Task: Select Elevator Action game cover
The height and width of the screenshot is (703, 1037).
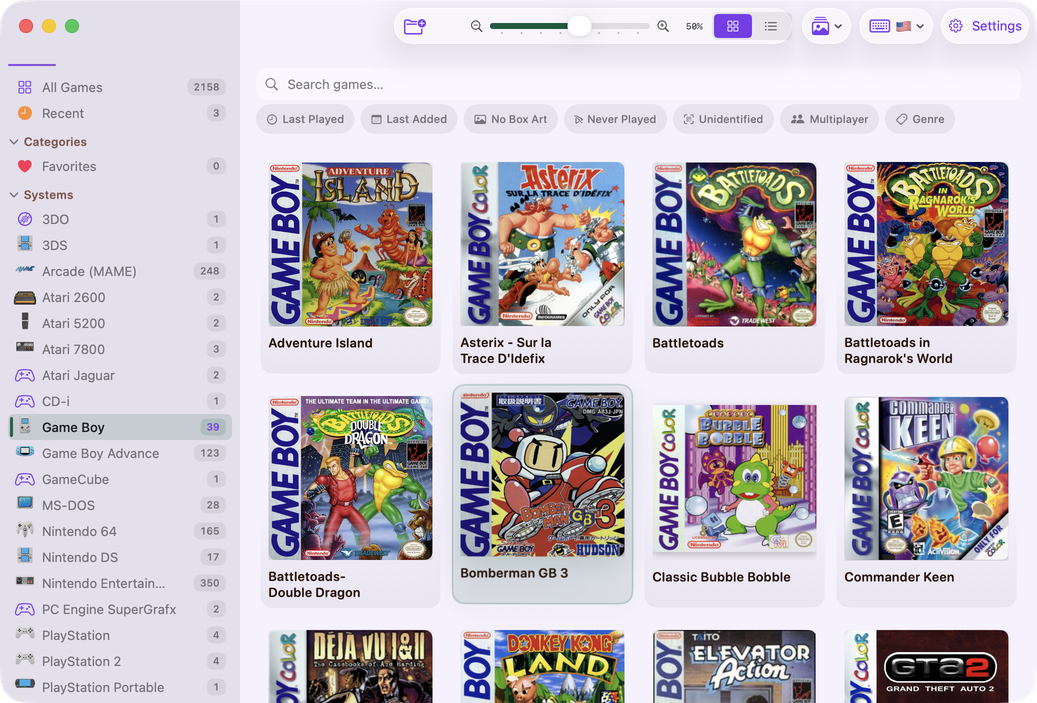Action: [x=734, y=667]
